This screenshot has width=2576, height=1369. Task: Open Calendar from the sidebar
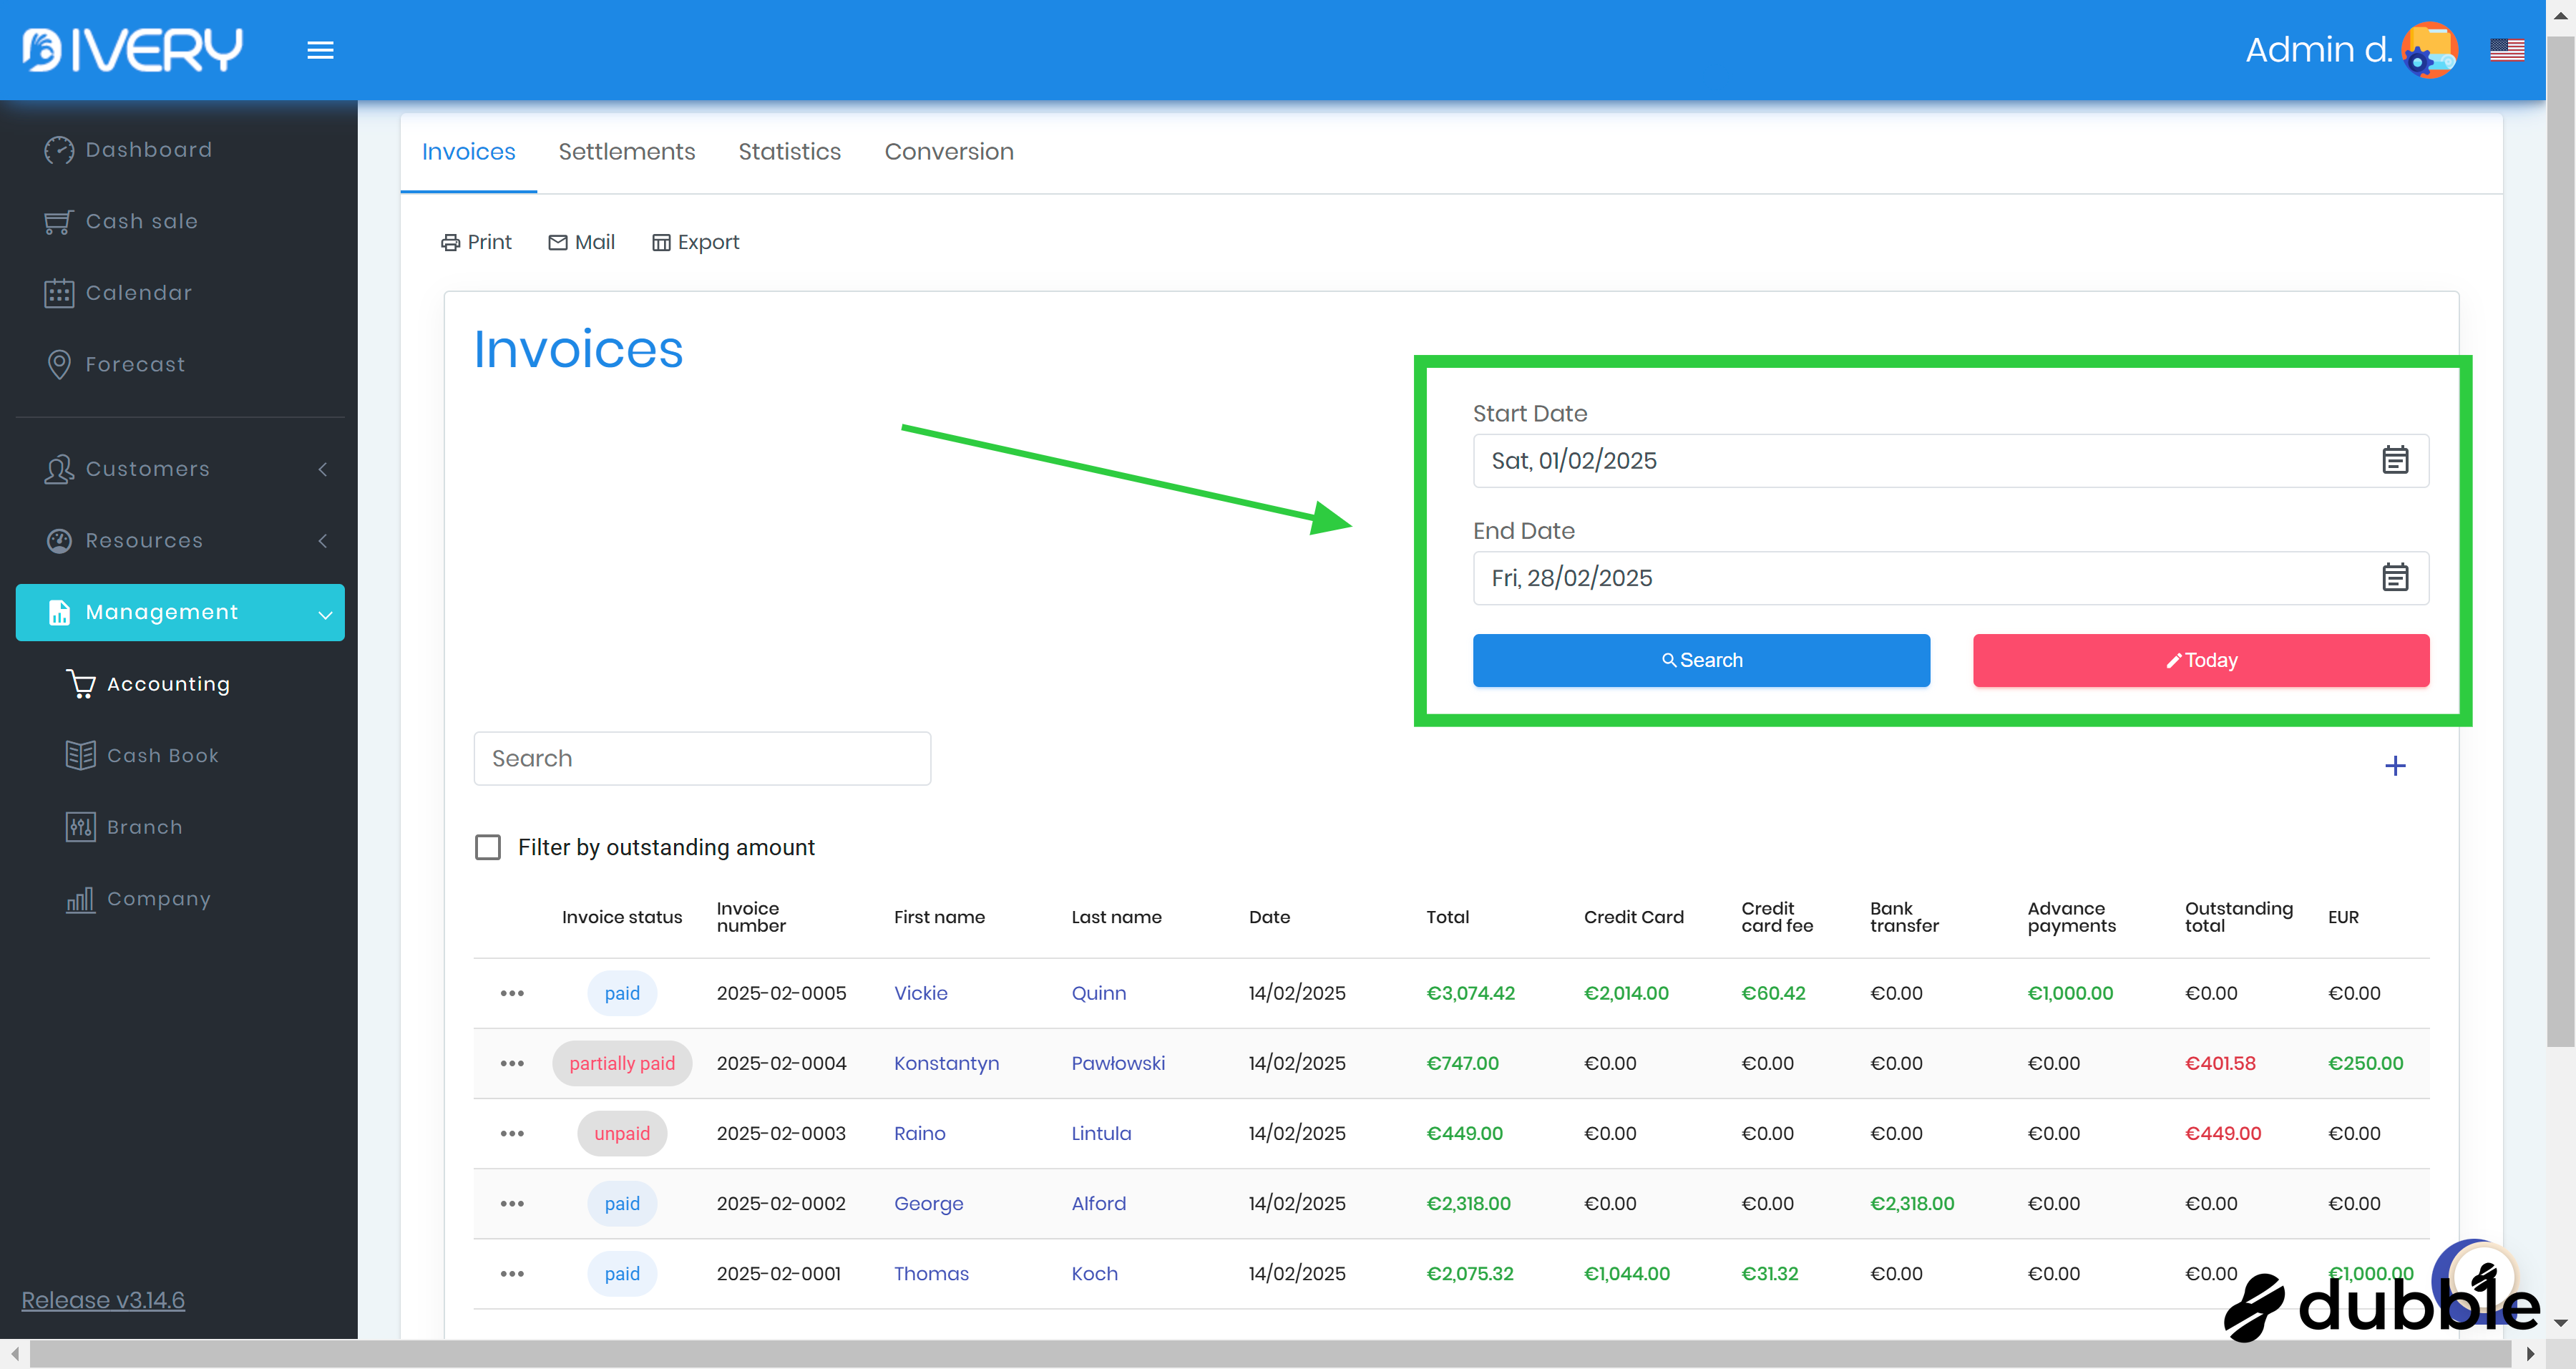pyautogui.click(x=138, y=293)
